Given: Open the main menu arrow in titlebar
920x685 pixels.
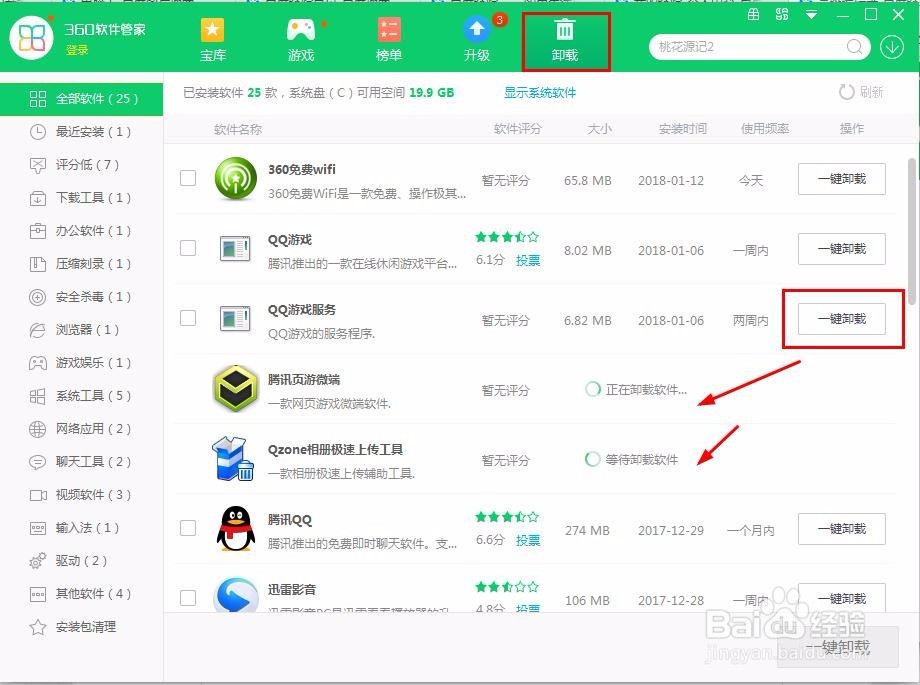Looking at the screenshot, I should (810, 14).
